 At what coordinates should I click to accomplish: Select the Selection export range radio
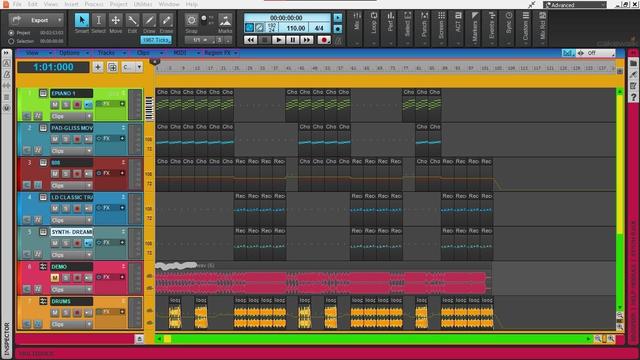11,41
